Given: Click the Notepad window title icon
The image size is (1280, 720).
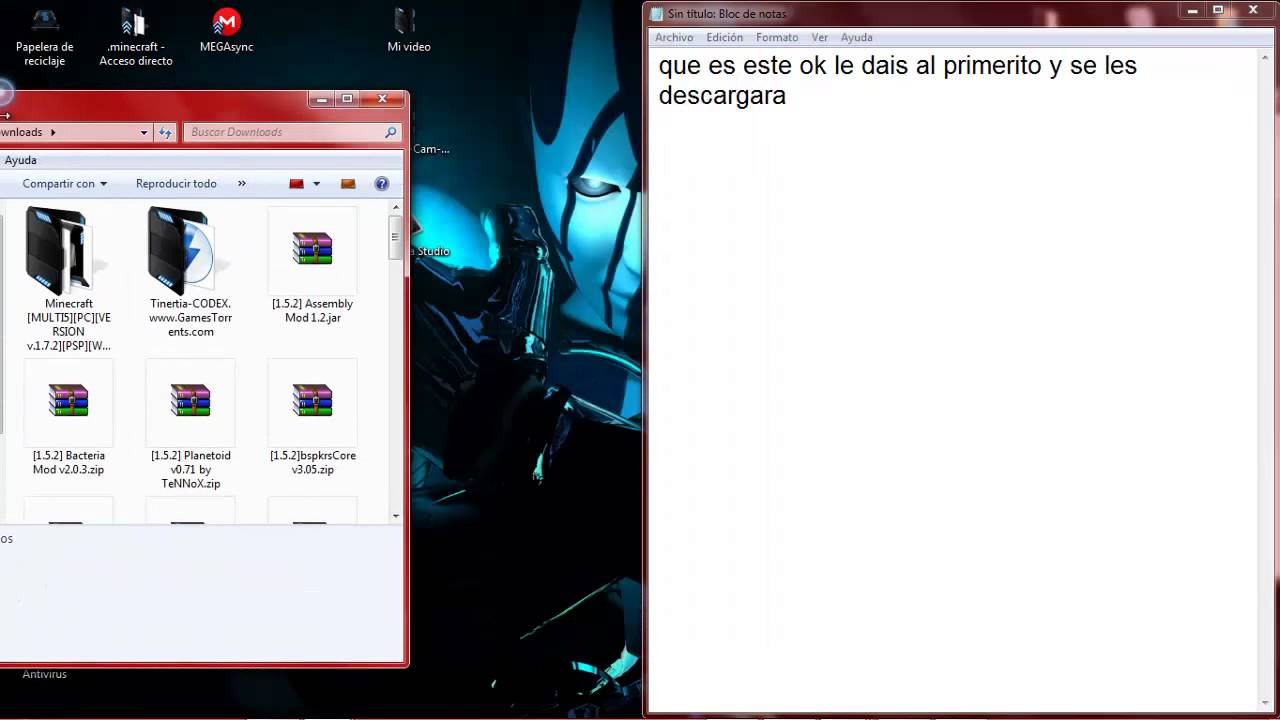Looking at the screenshot, I should click(x=657, y=14).
